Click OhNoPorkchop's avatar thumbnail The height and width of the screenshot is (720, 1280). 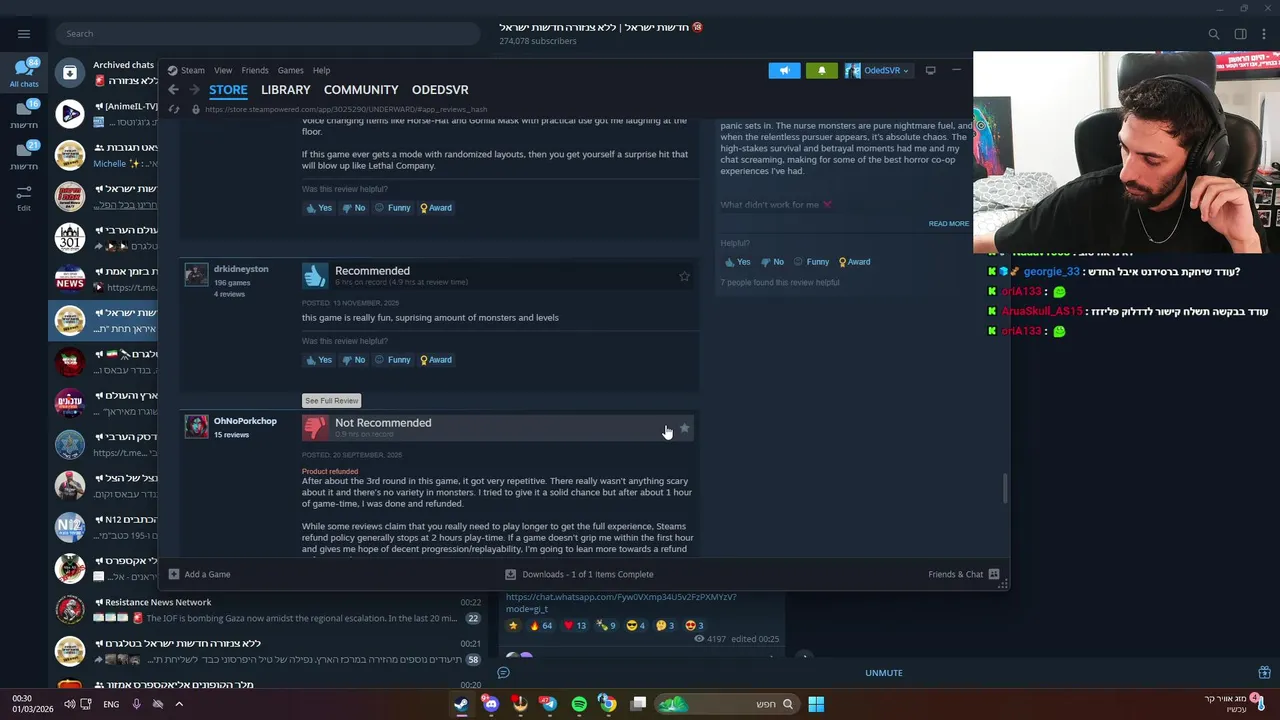coord(196,427)
